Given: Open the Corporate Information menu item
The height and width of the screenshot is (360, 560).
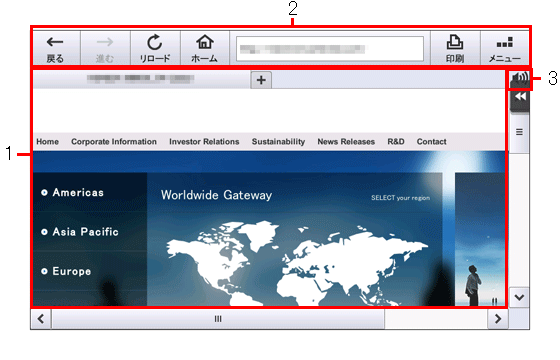Looking at the screenshot, I should pyautogui.click(x=114, y=142).
